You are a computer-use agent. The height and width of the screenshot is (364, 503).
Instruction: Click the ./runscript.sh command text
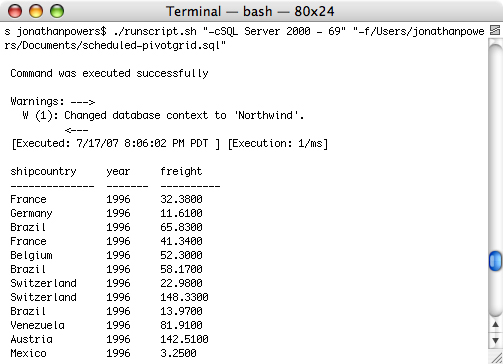point(155,31)
